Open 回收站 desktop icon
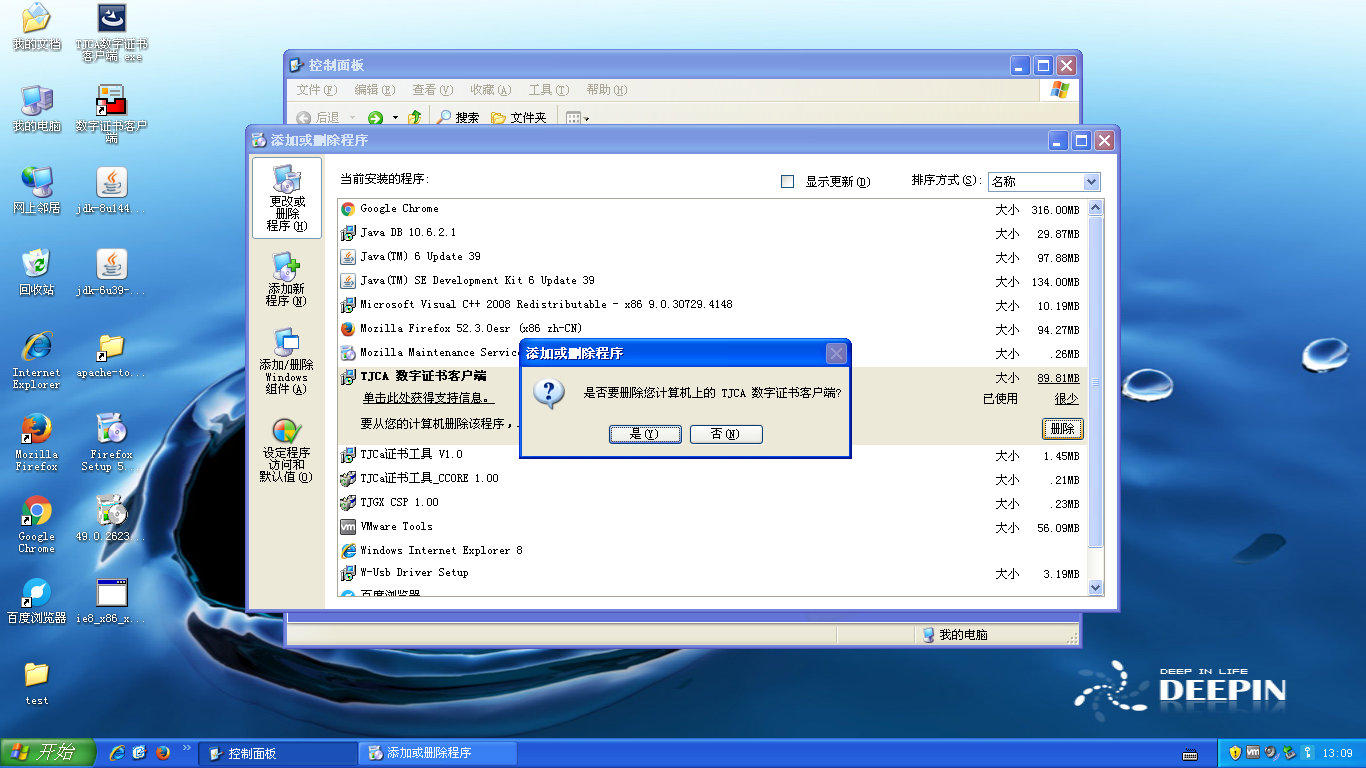The image size is (1366, 768). (37, 272)
